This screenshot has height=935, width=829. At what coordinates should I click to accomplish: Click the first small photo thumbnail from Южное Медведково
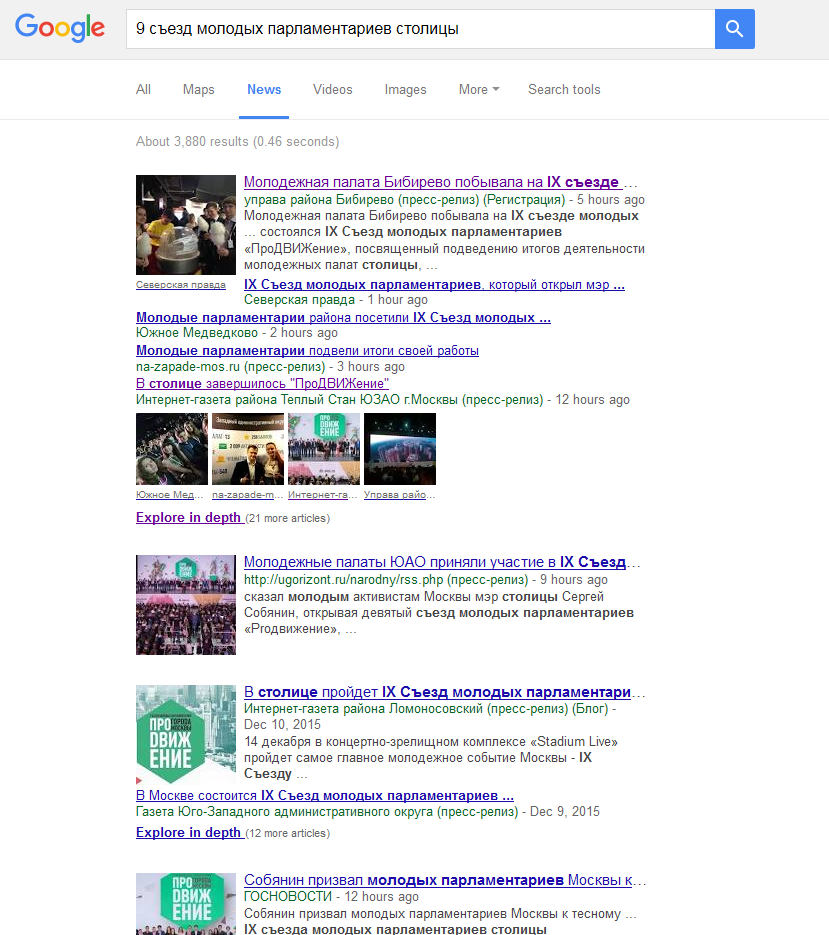pyautogui.click(x=171, y=448)
